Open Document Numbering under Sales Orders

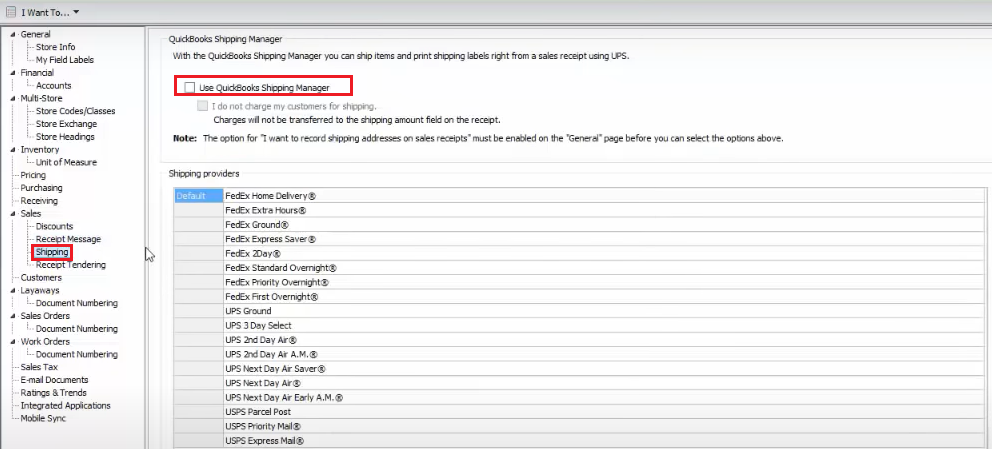[77, 329]
